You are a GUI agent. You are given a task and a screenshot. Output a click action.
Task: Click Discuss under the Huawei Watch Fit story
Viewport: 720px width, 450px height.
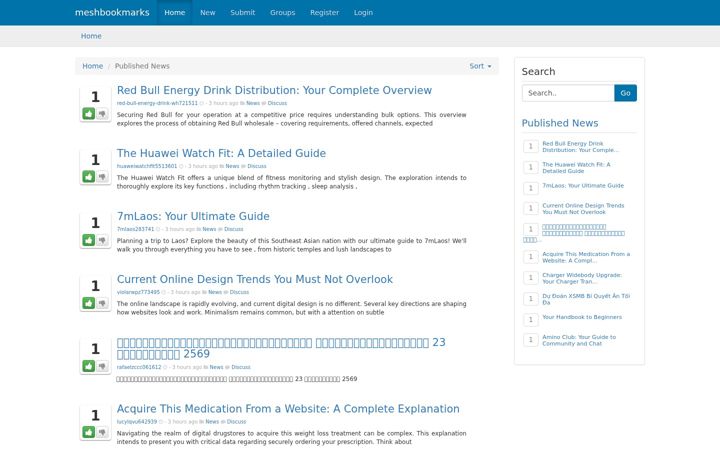pyautogui.click(x=257, y=166)
